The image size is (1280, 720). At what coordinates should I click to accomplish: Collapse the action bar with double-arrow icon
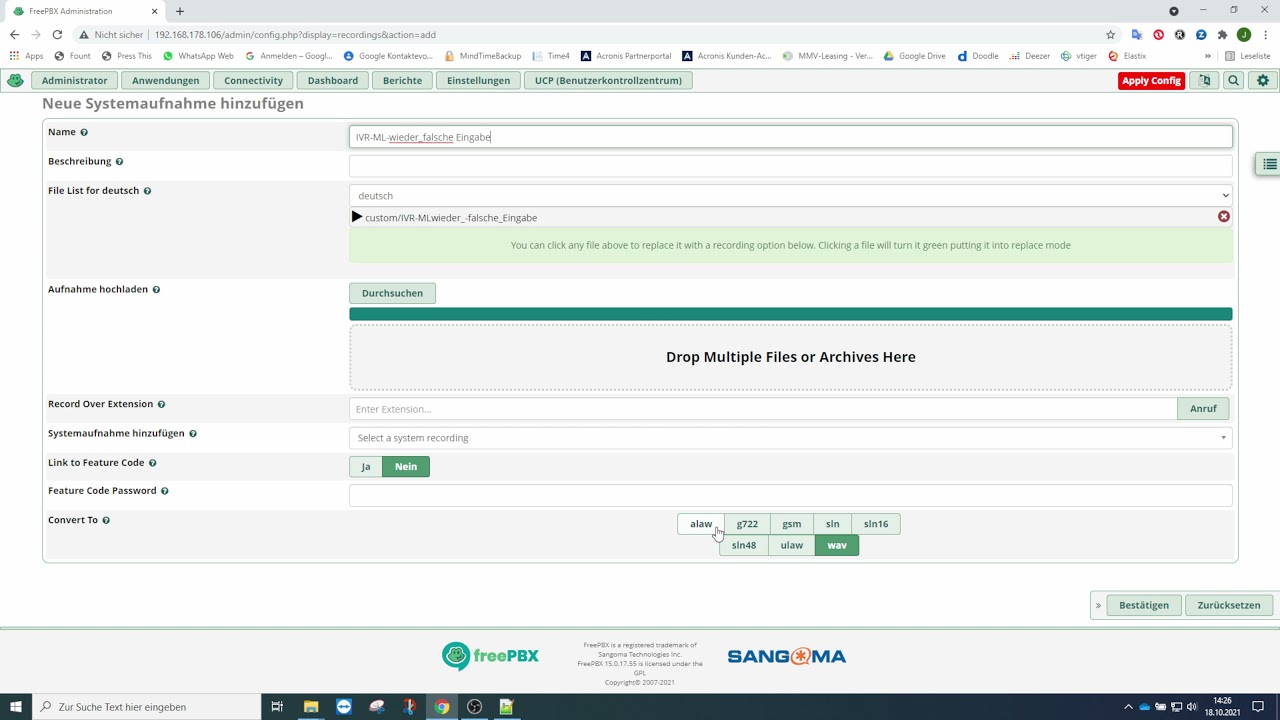[x=1098, y=605]
